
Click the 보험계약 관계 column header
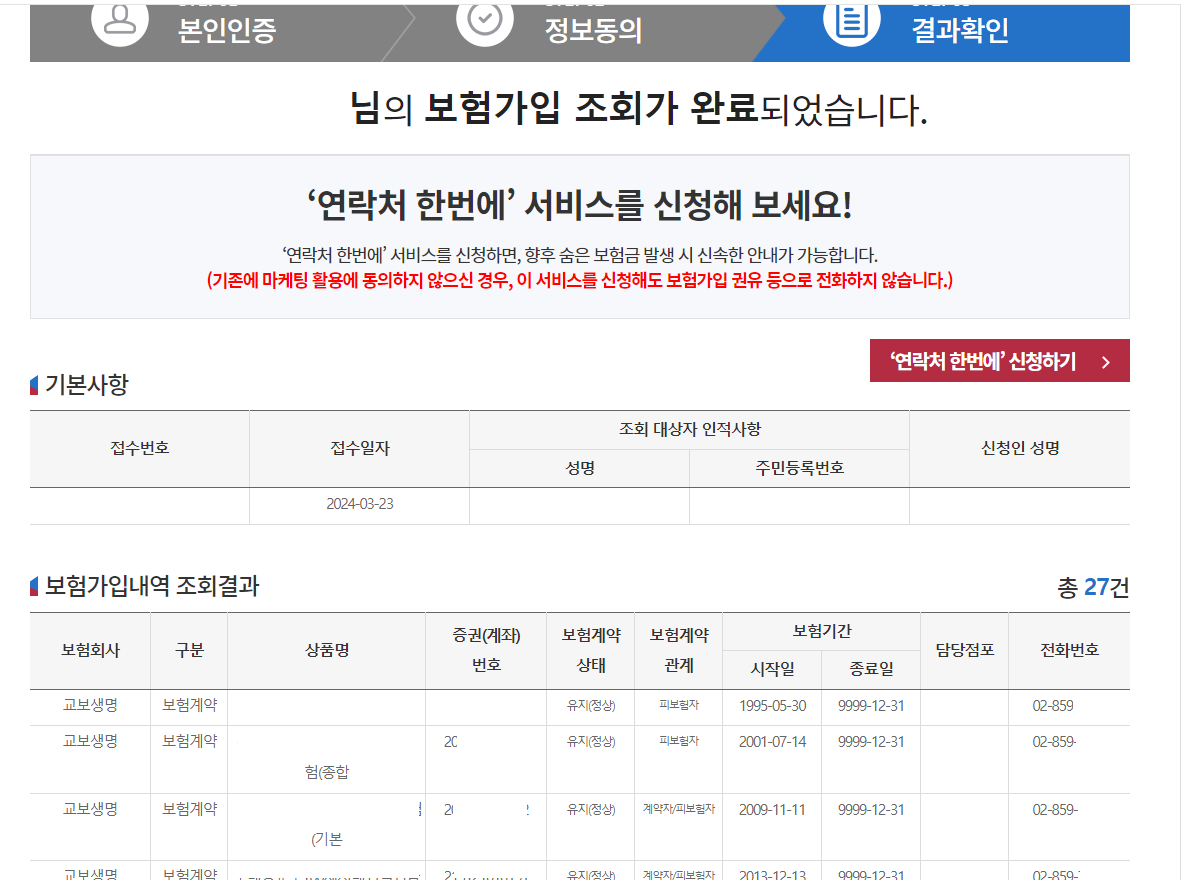[x=679, y=650]
